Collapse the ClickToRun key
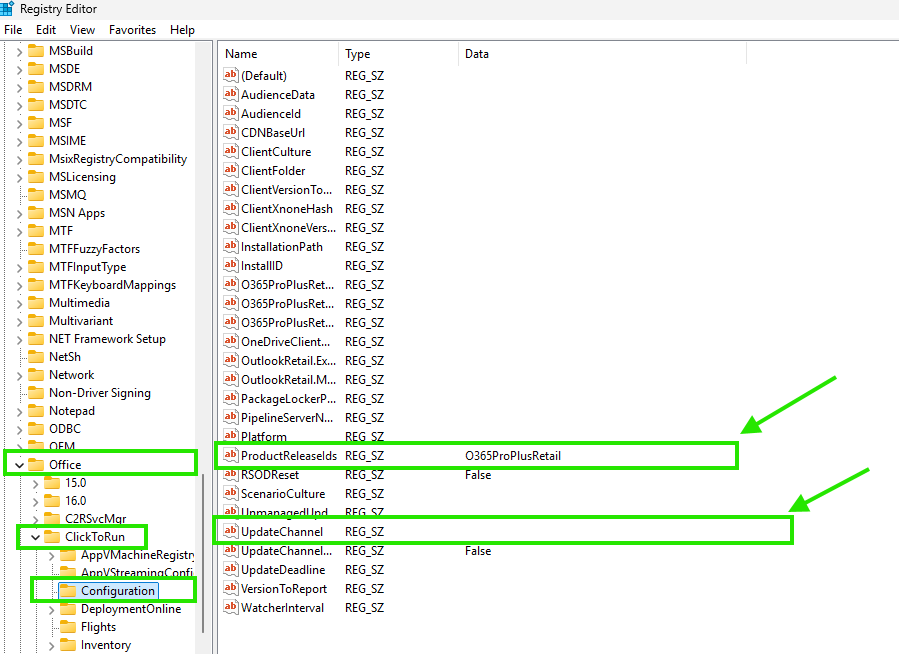 36,537
